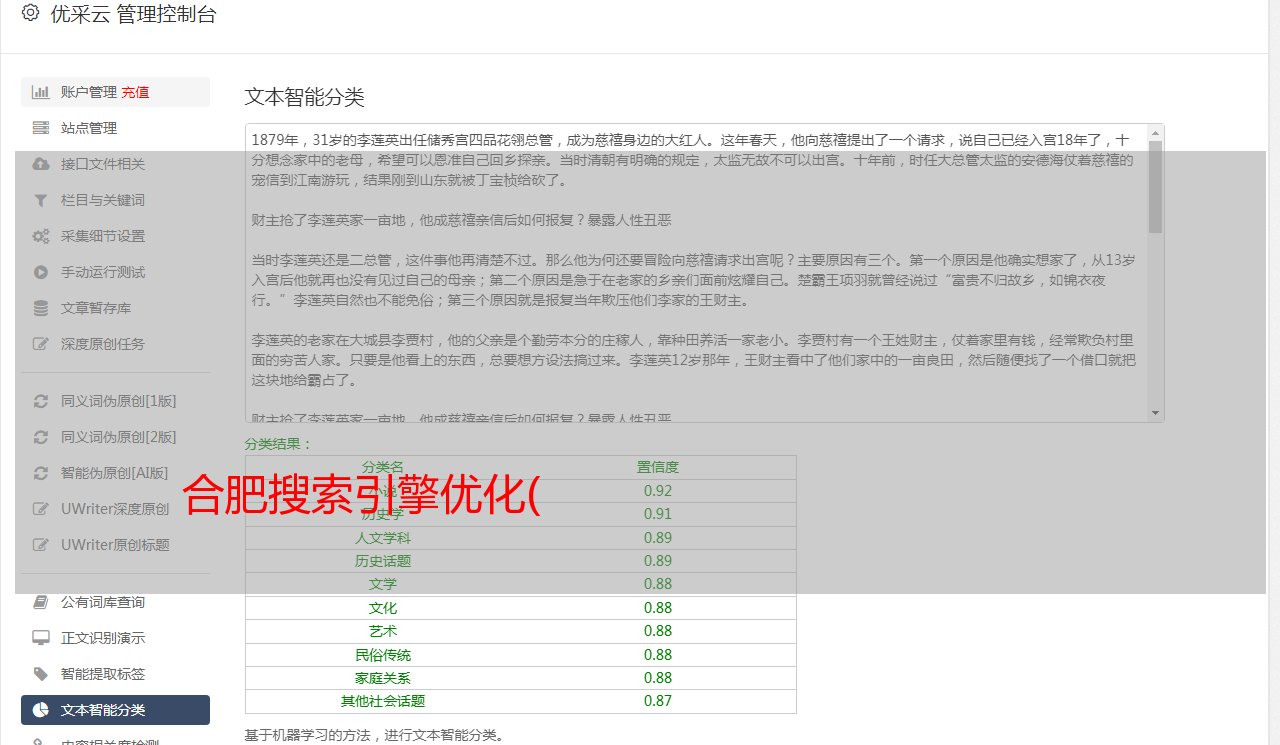1280x745 pixels.
Task: Open the 公有词库查询 page
Action: 102,602
